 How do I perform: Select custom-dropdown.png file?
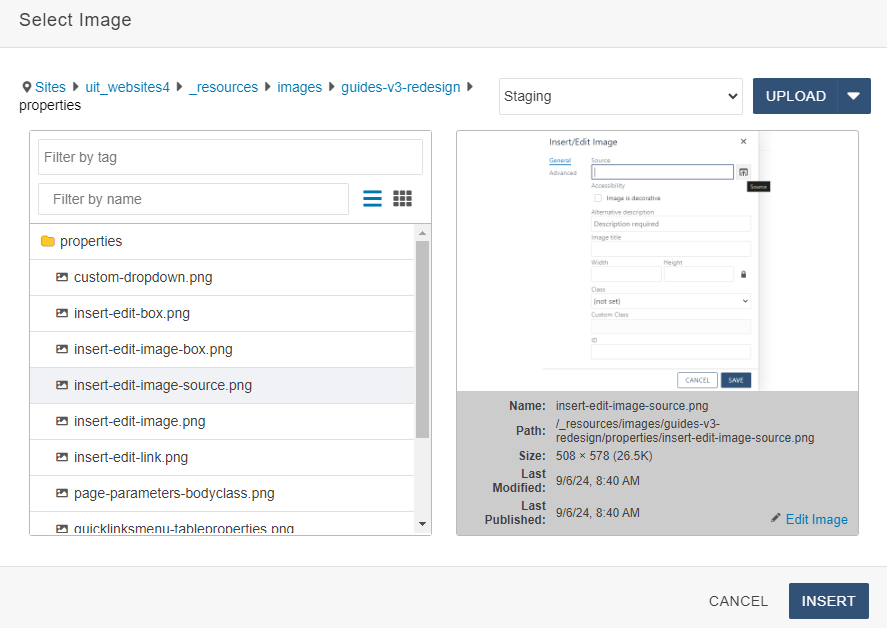click(222, 278)
